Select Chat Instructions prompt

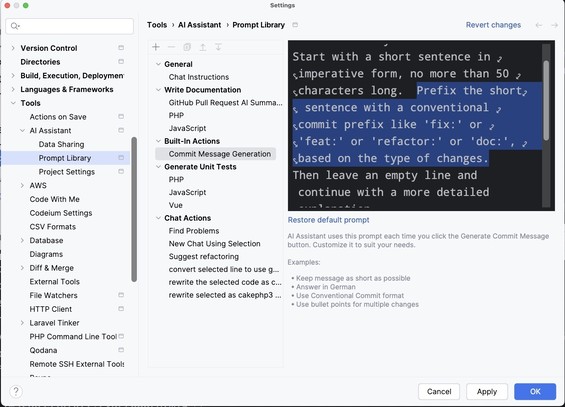pos(199,77)
